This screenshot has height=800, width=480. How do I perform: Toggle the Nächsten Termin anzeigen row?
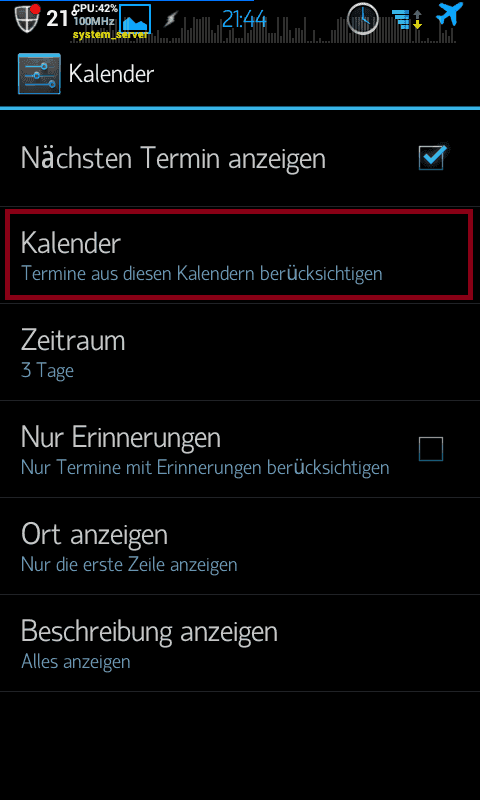240,158
